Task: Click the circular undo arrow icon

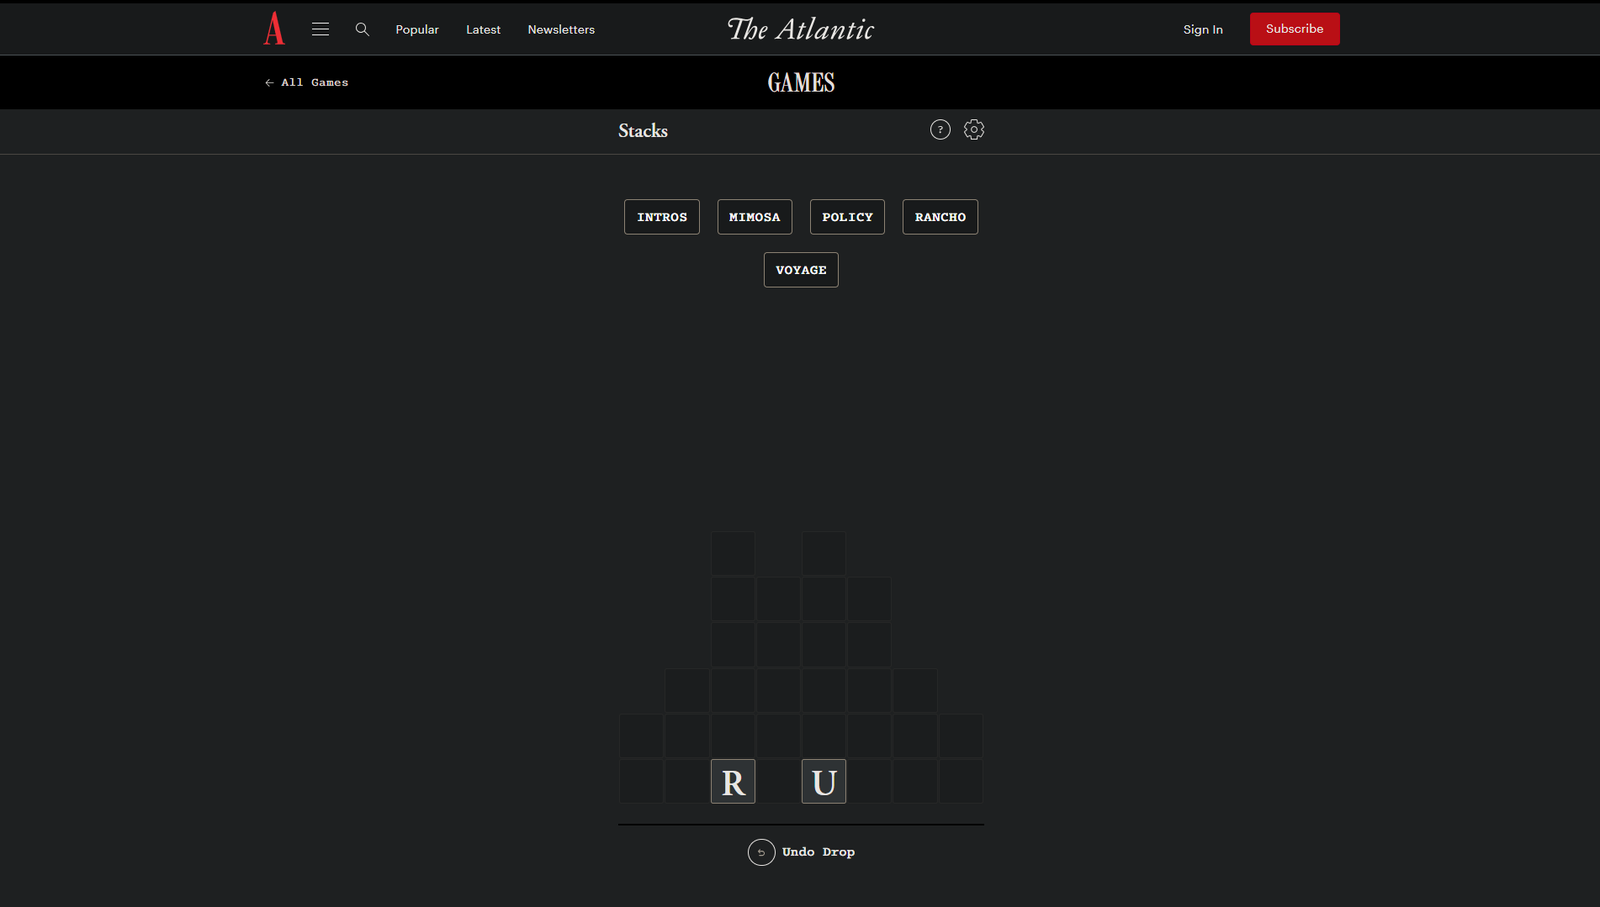Action: pos(761,852)
